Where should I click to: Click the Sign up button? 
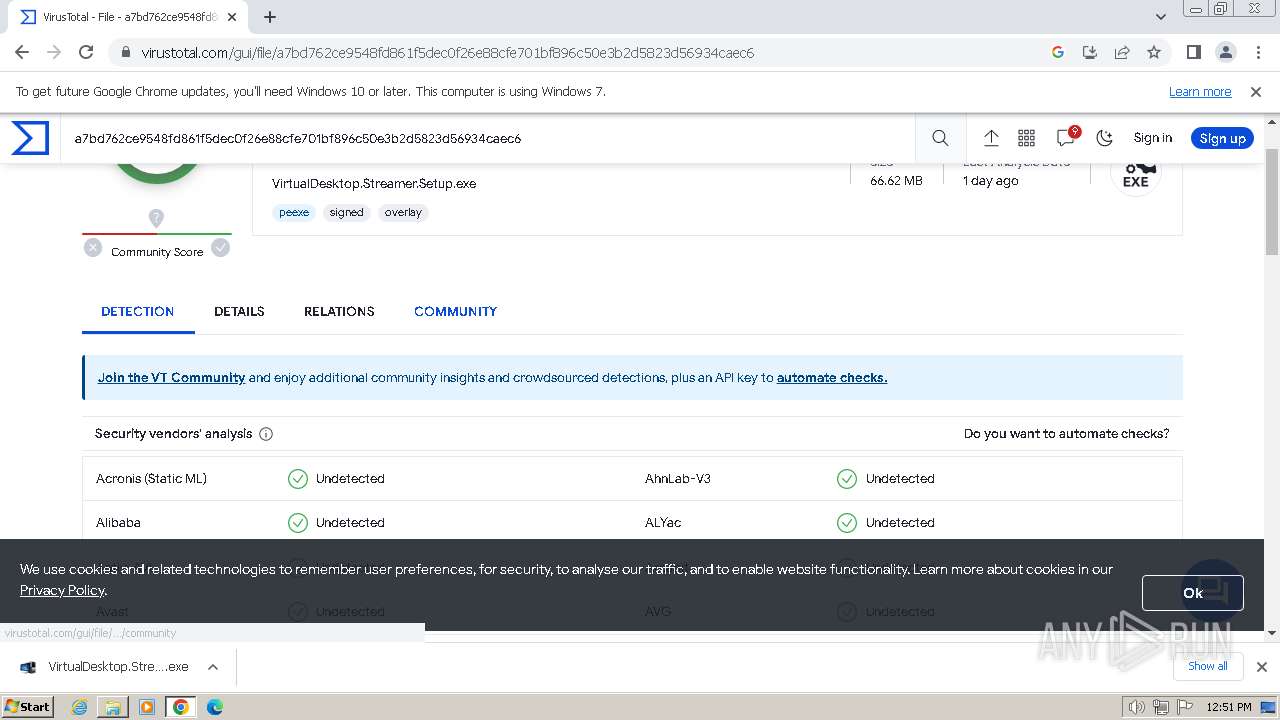[1222, 138]
